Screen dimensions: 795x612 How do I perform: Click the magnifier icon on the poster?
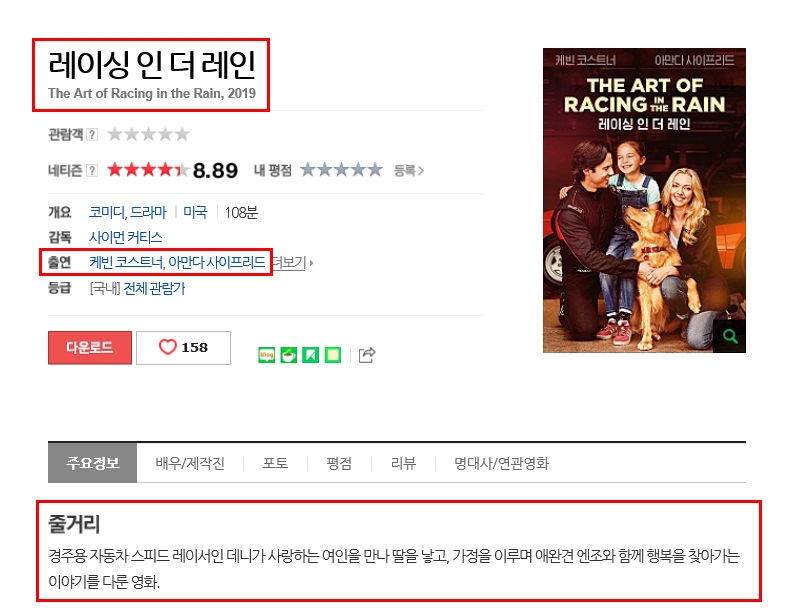(x=730, y=337)
